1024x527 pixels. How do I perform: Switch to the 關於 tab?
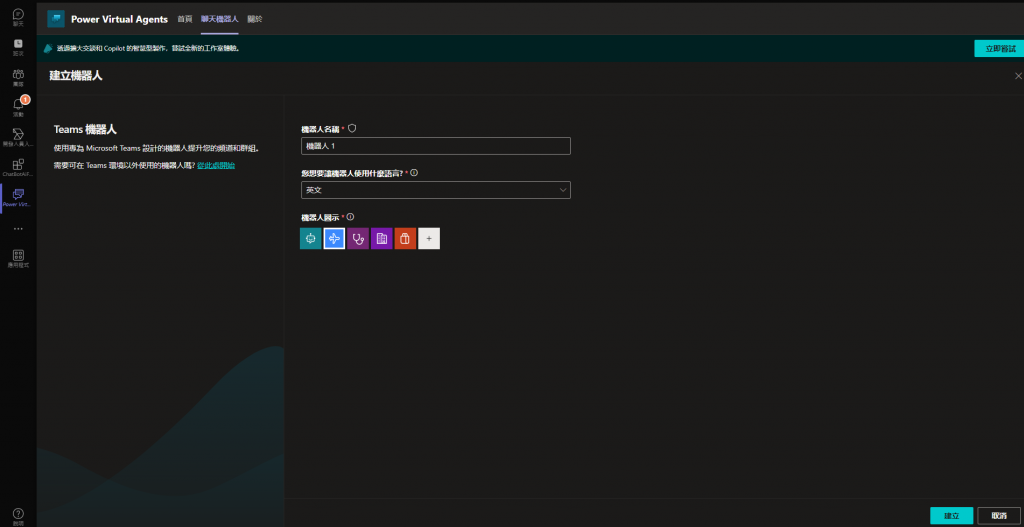tap(255, 19)
